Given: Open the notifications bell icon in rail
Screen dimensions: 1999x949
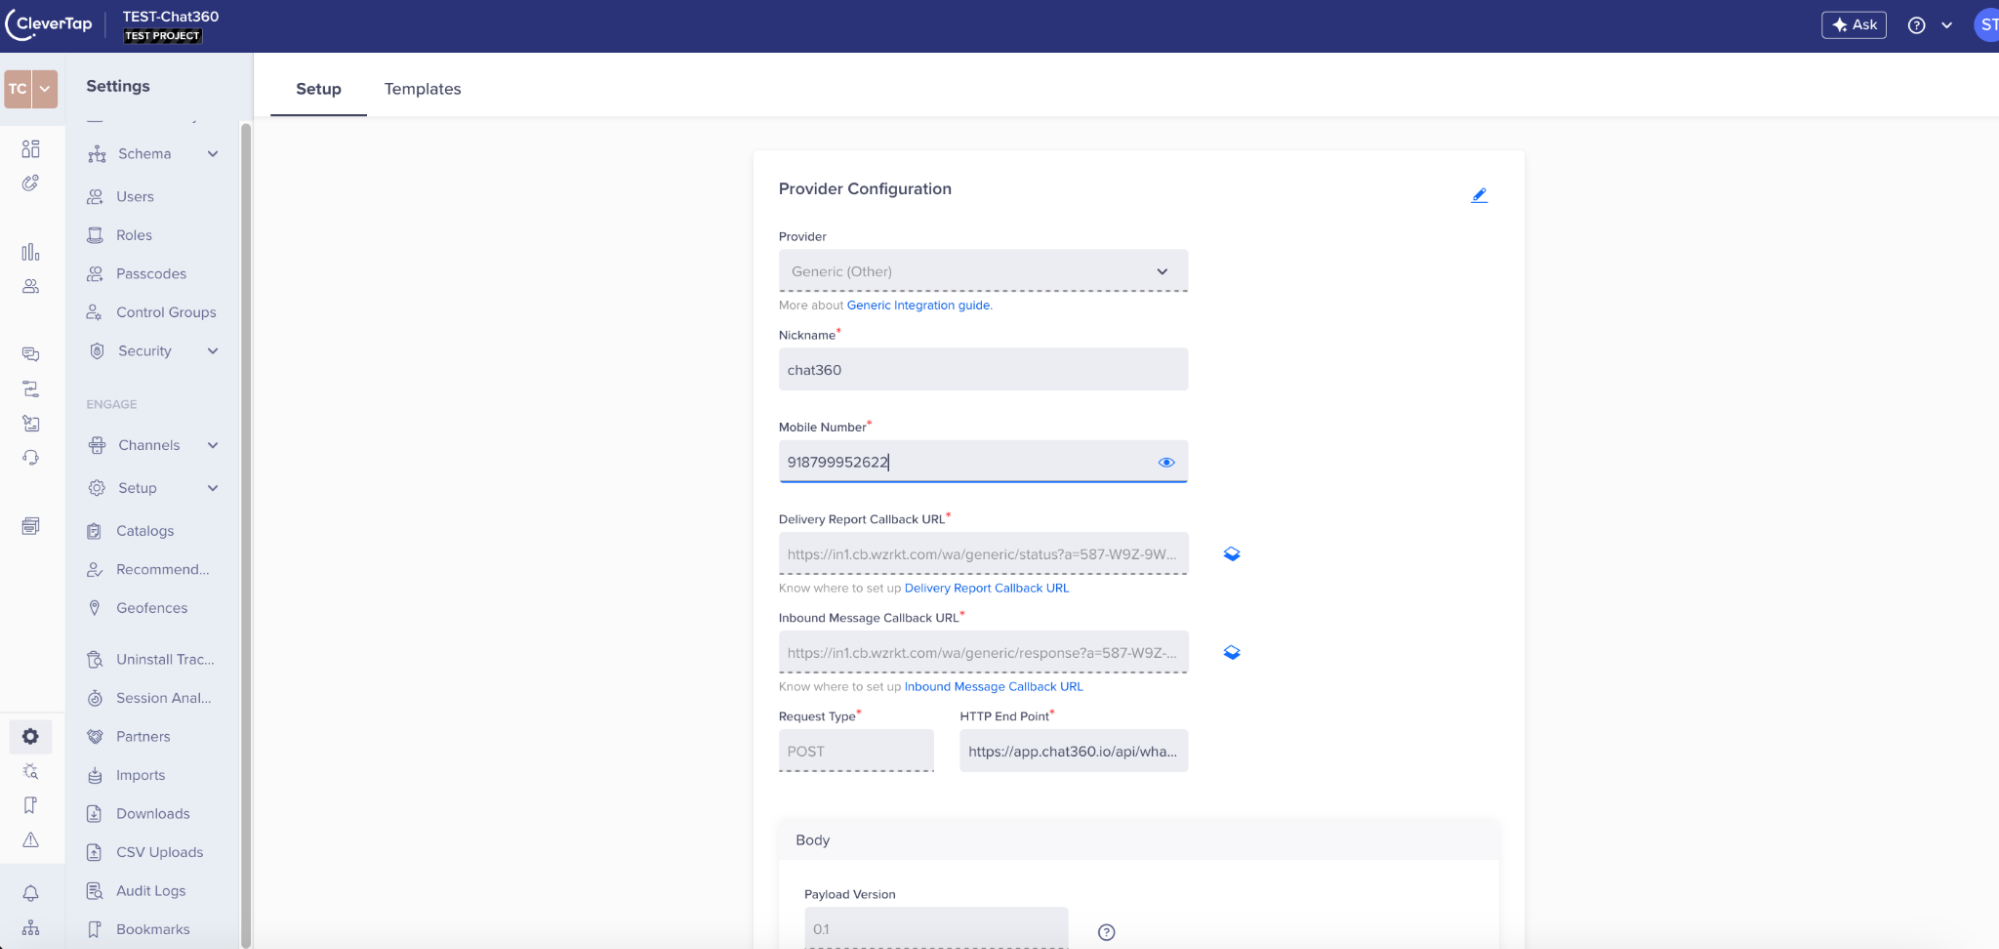Looking at the screenshot, I should pos(31,893).
